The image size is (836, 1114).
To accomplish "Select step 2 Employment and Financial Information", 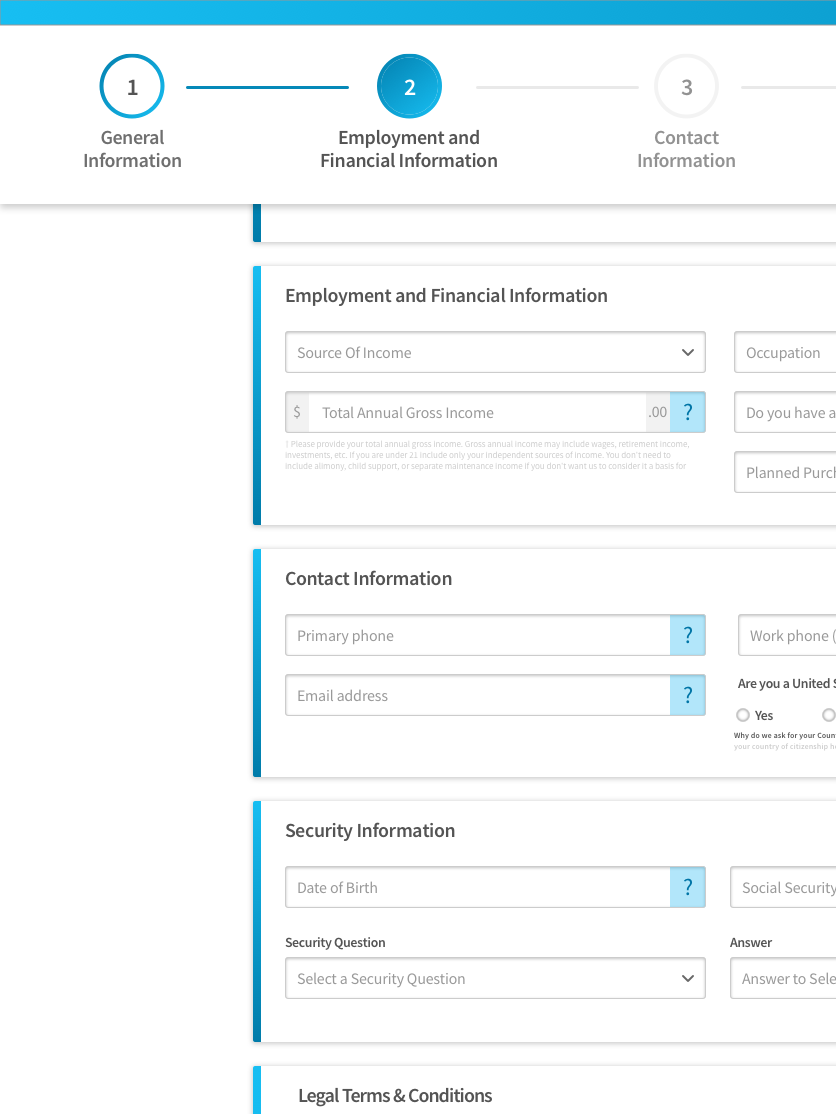I will click(409, 112).
